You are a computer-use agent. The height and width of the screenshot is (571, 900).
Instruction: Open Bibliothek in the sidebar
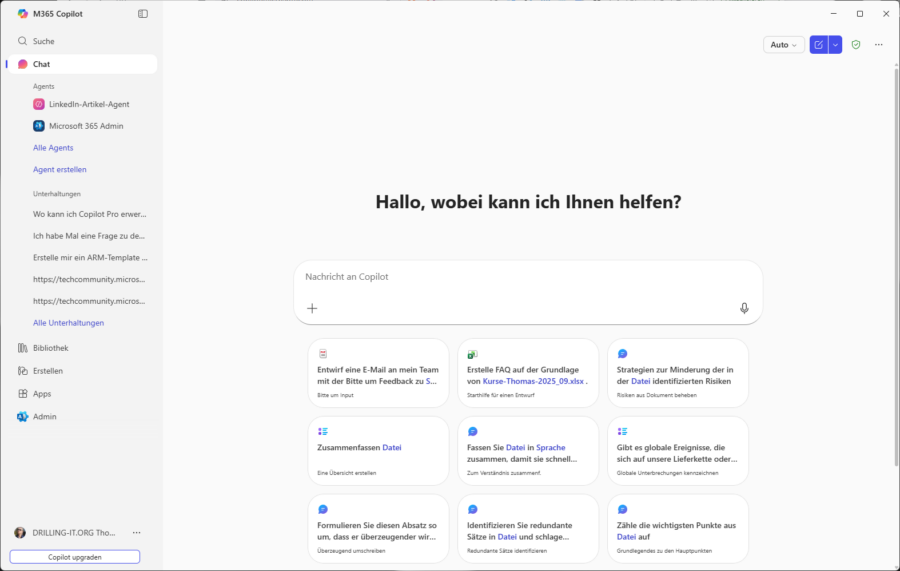point(50,348)
